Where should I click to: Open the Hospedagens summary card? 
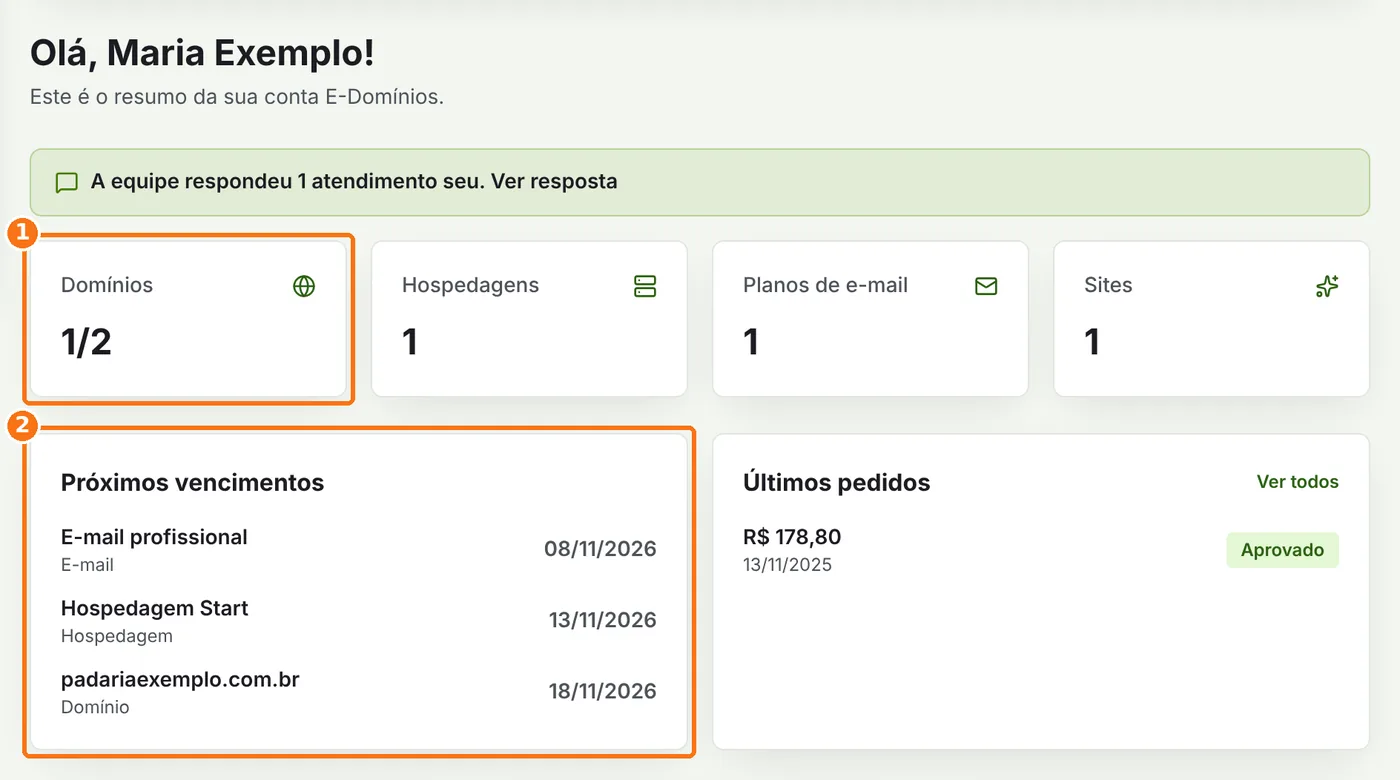point(530,319)
